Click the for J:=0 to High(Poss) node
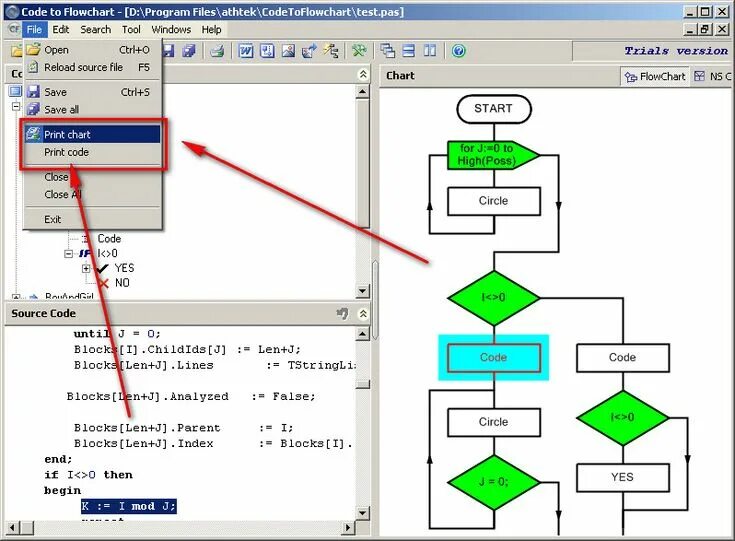Screen dimensions: 735x541 [x=493, y=155]
